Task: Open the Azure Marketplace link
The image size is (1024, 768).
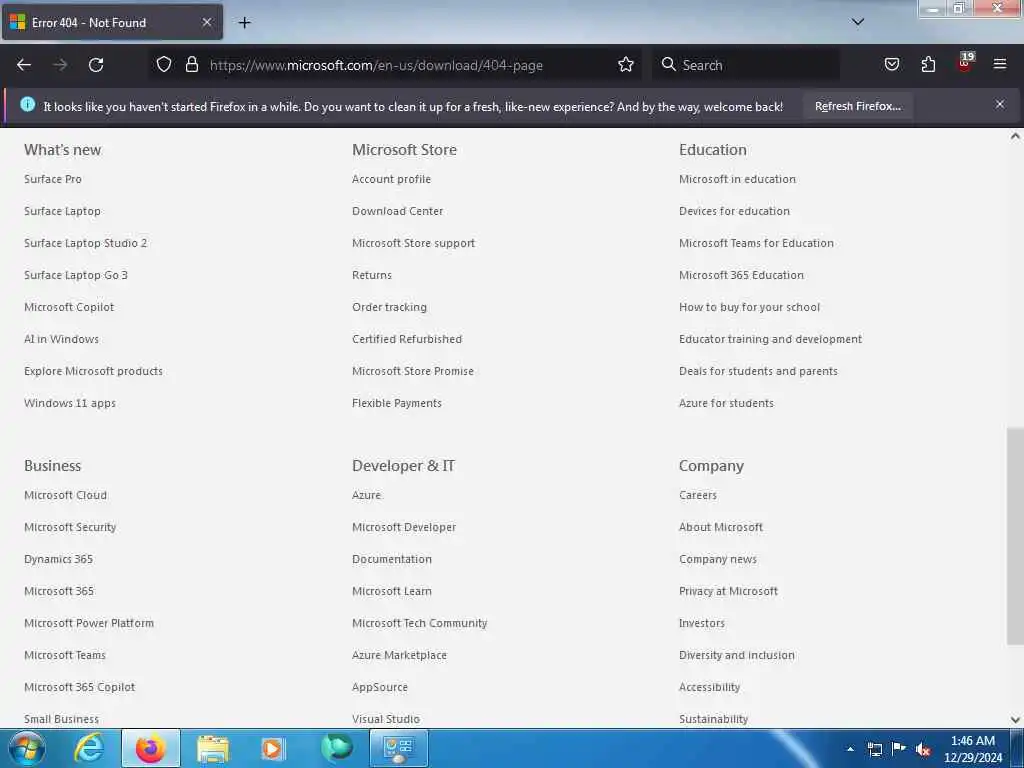Action: click(x=400, y=655)
